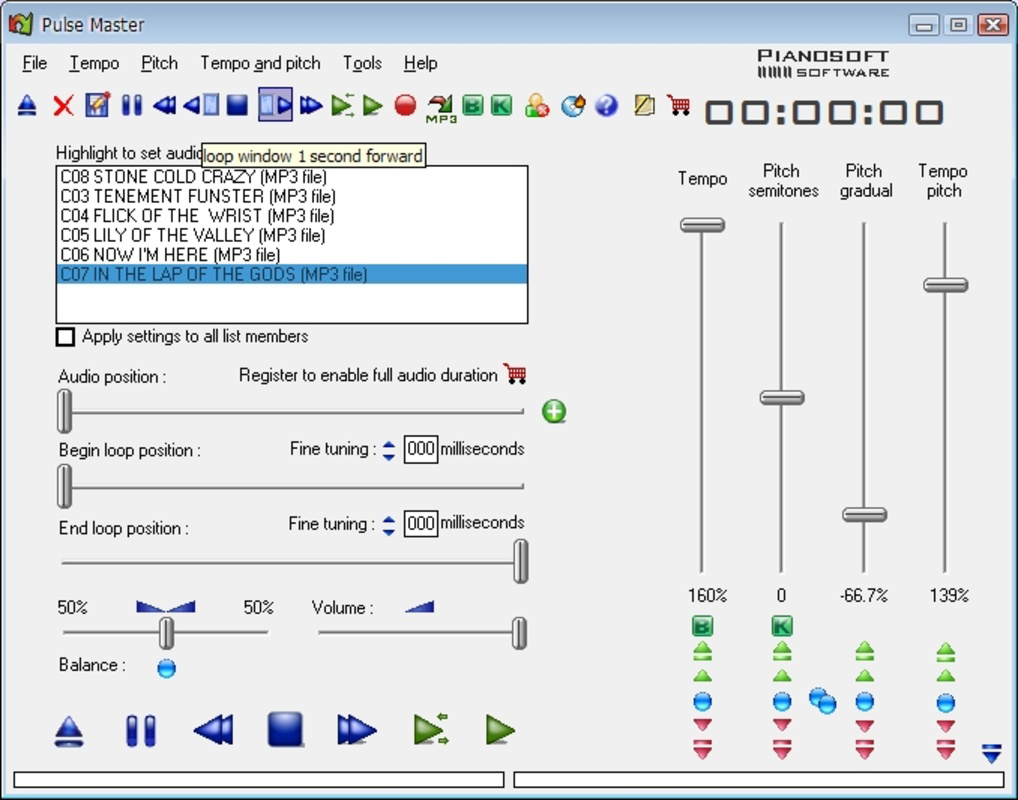The width and height of the screenshot is (1018, 800).
Task: Click the green plus icon near audio position
Action: tap(554, 411)
